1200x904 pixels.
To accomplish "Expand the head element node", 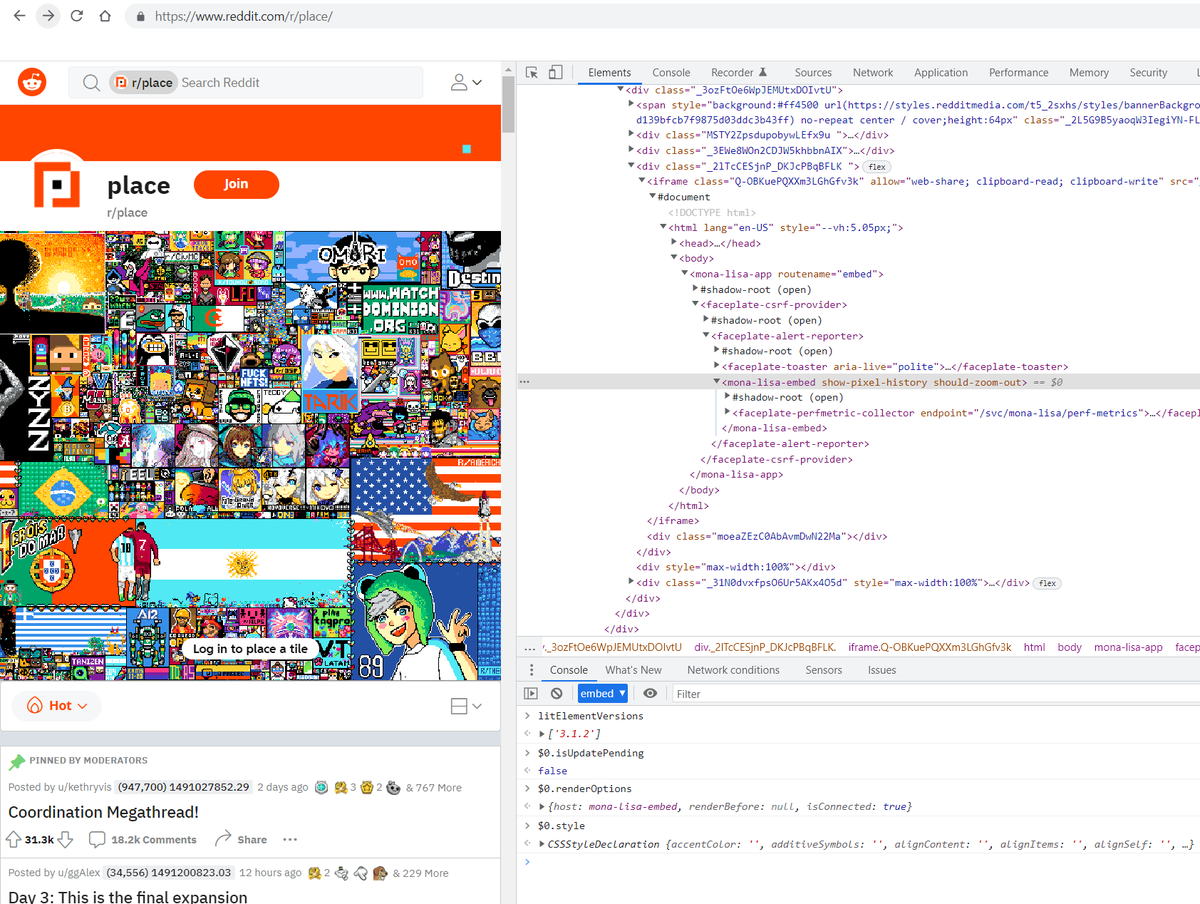I will tap(674, 243).
